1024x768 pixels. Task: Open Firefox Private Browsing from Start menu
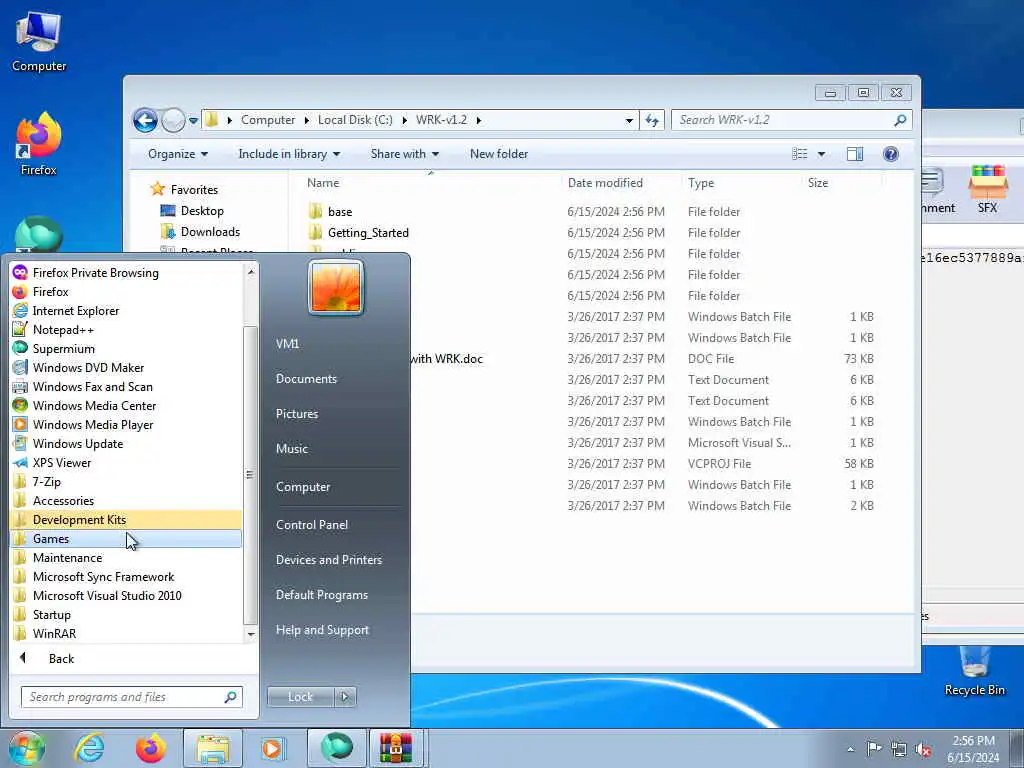[95, 273]
